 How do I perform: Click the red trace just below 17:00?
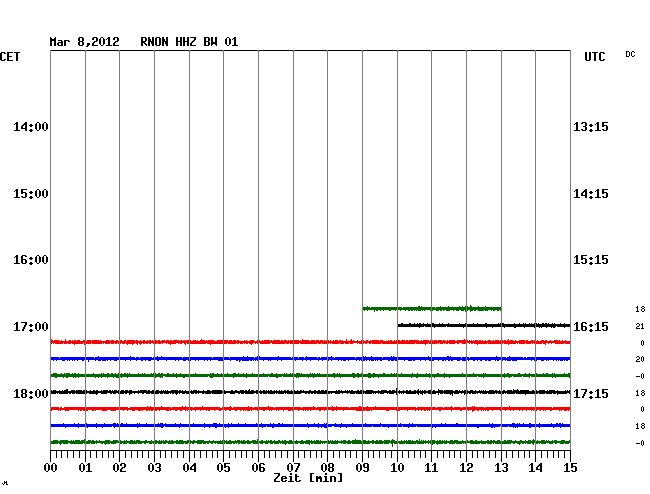pyautogui.click(x=310, y=342)
